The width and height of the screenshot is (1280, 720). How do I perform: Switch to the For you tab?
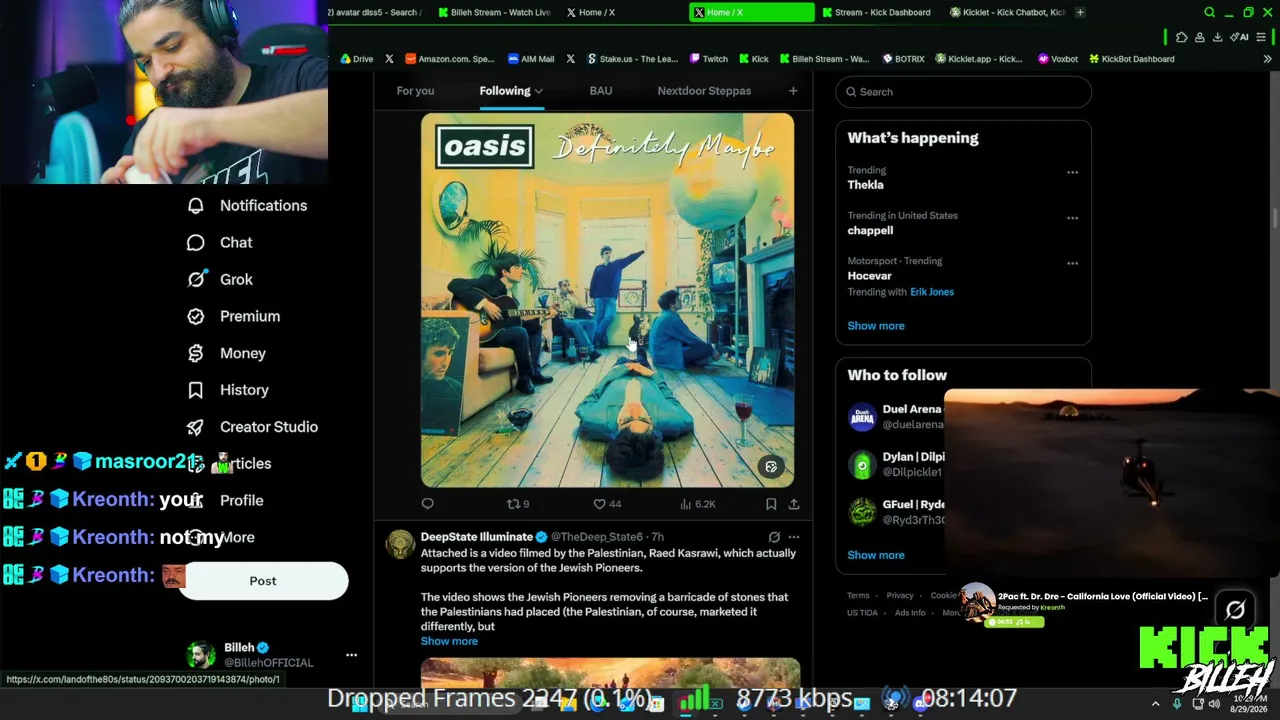(415, 91)
